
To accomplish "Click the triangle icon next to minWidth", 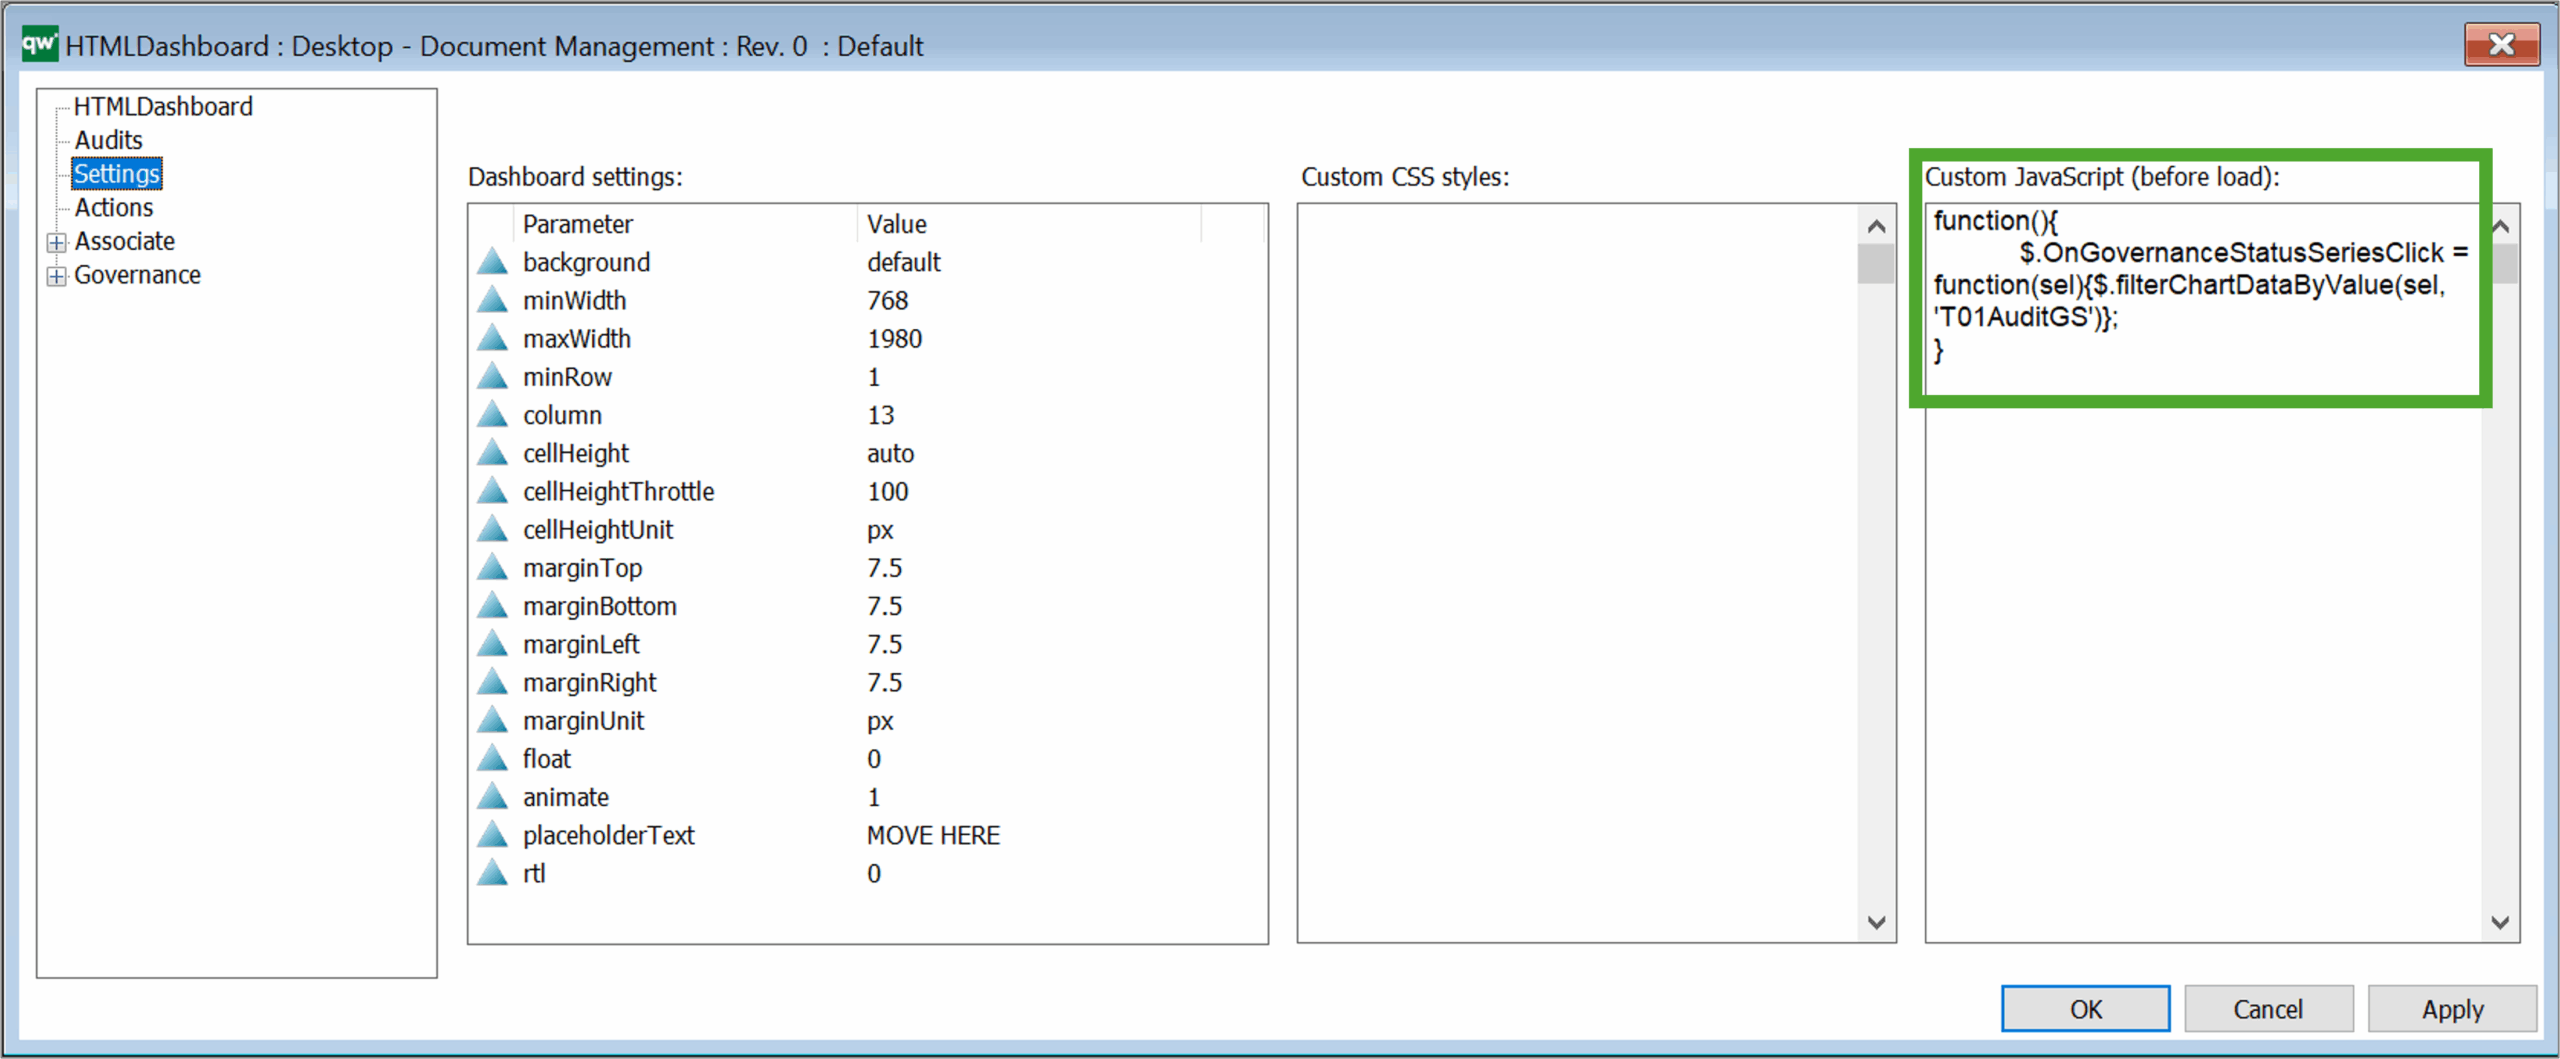I will pos(492,300).
